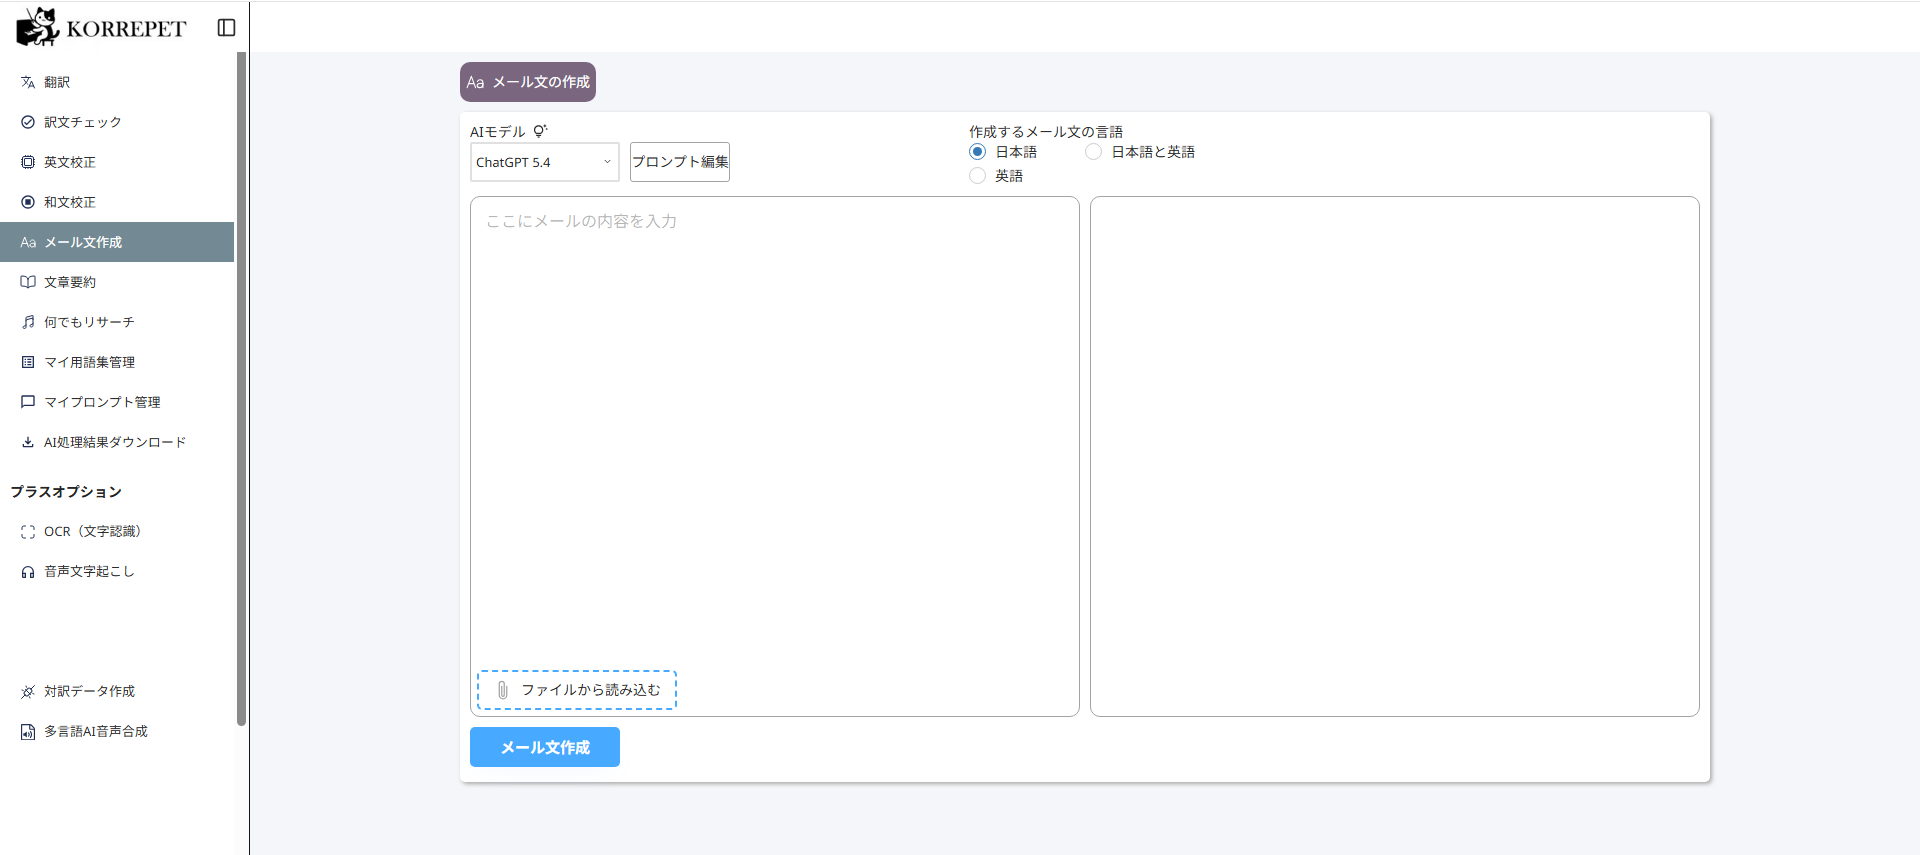Click the メール文の作成 header badge
The image size is (1921, 855).
pyautogui.click(x=528, y=82)
